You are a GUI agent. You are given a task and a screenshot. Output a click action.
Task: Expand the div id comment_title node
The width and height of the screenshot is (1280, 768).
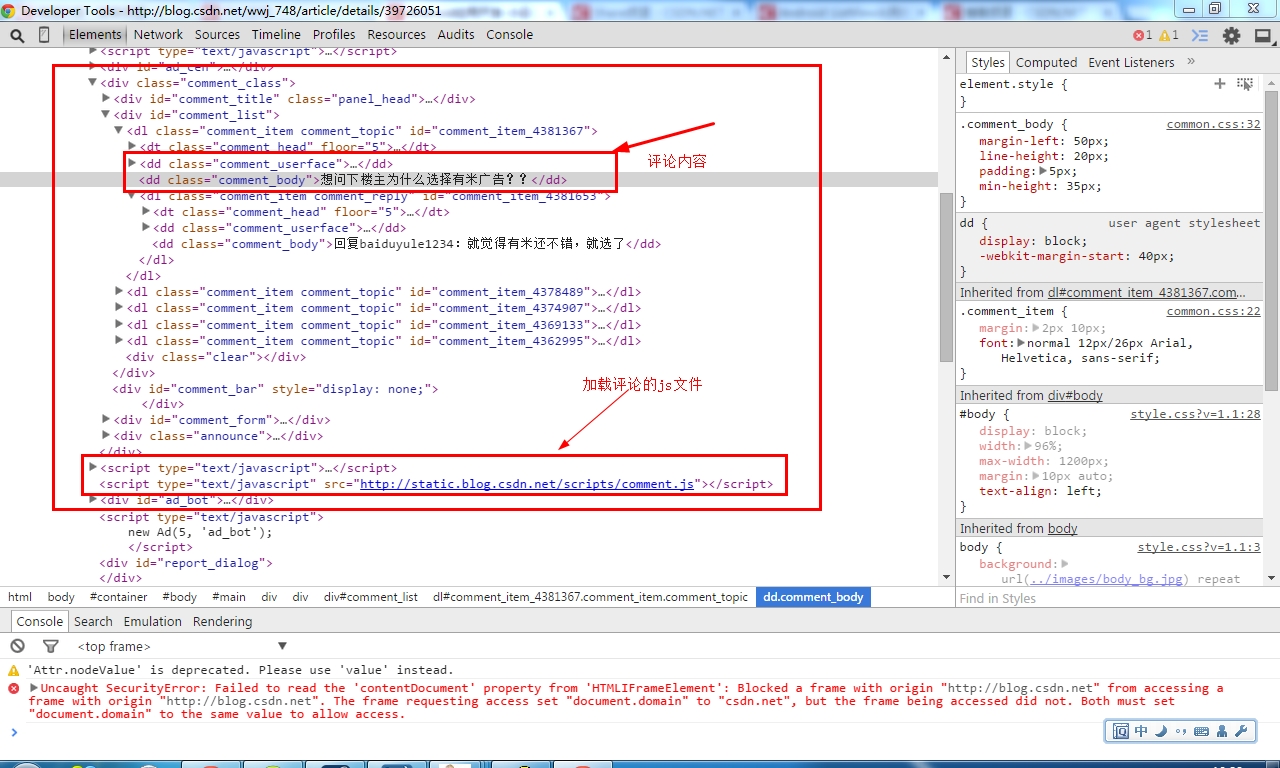click(106, 99)
